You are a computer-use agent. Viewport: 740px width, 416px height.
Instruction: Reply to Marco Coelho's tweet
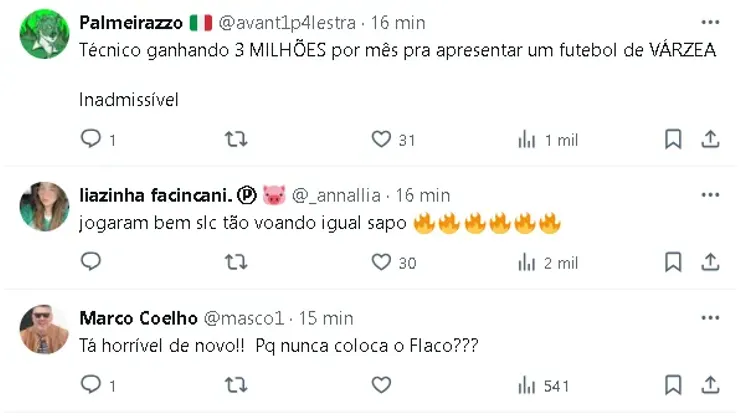(91, 385)
